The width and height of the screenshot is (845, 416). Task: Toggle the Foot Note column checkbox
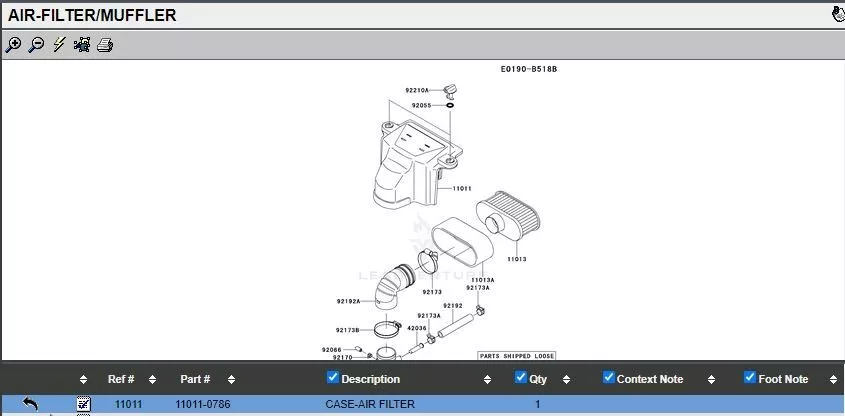coord(750,378)
